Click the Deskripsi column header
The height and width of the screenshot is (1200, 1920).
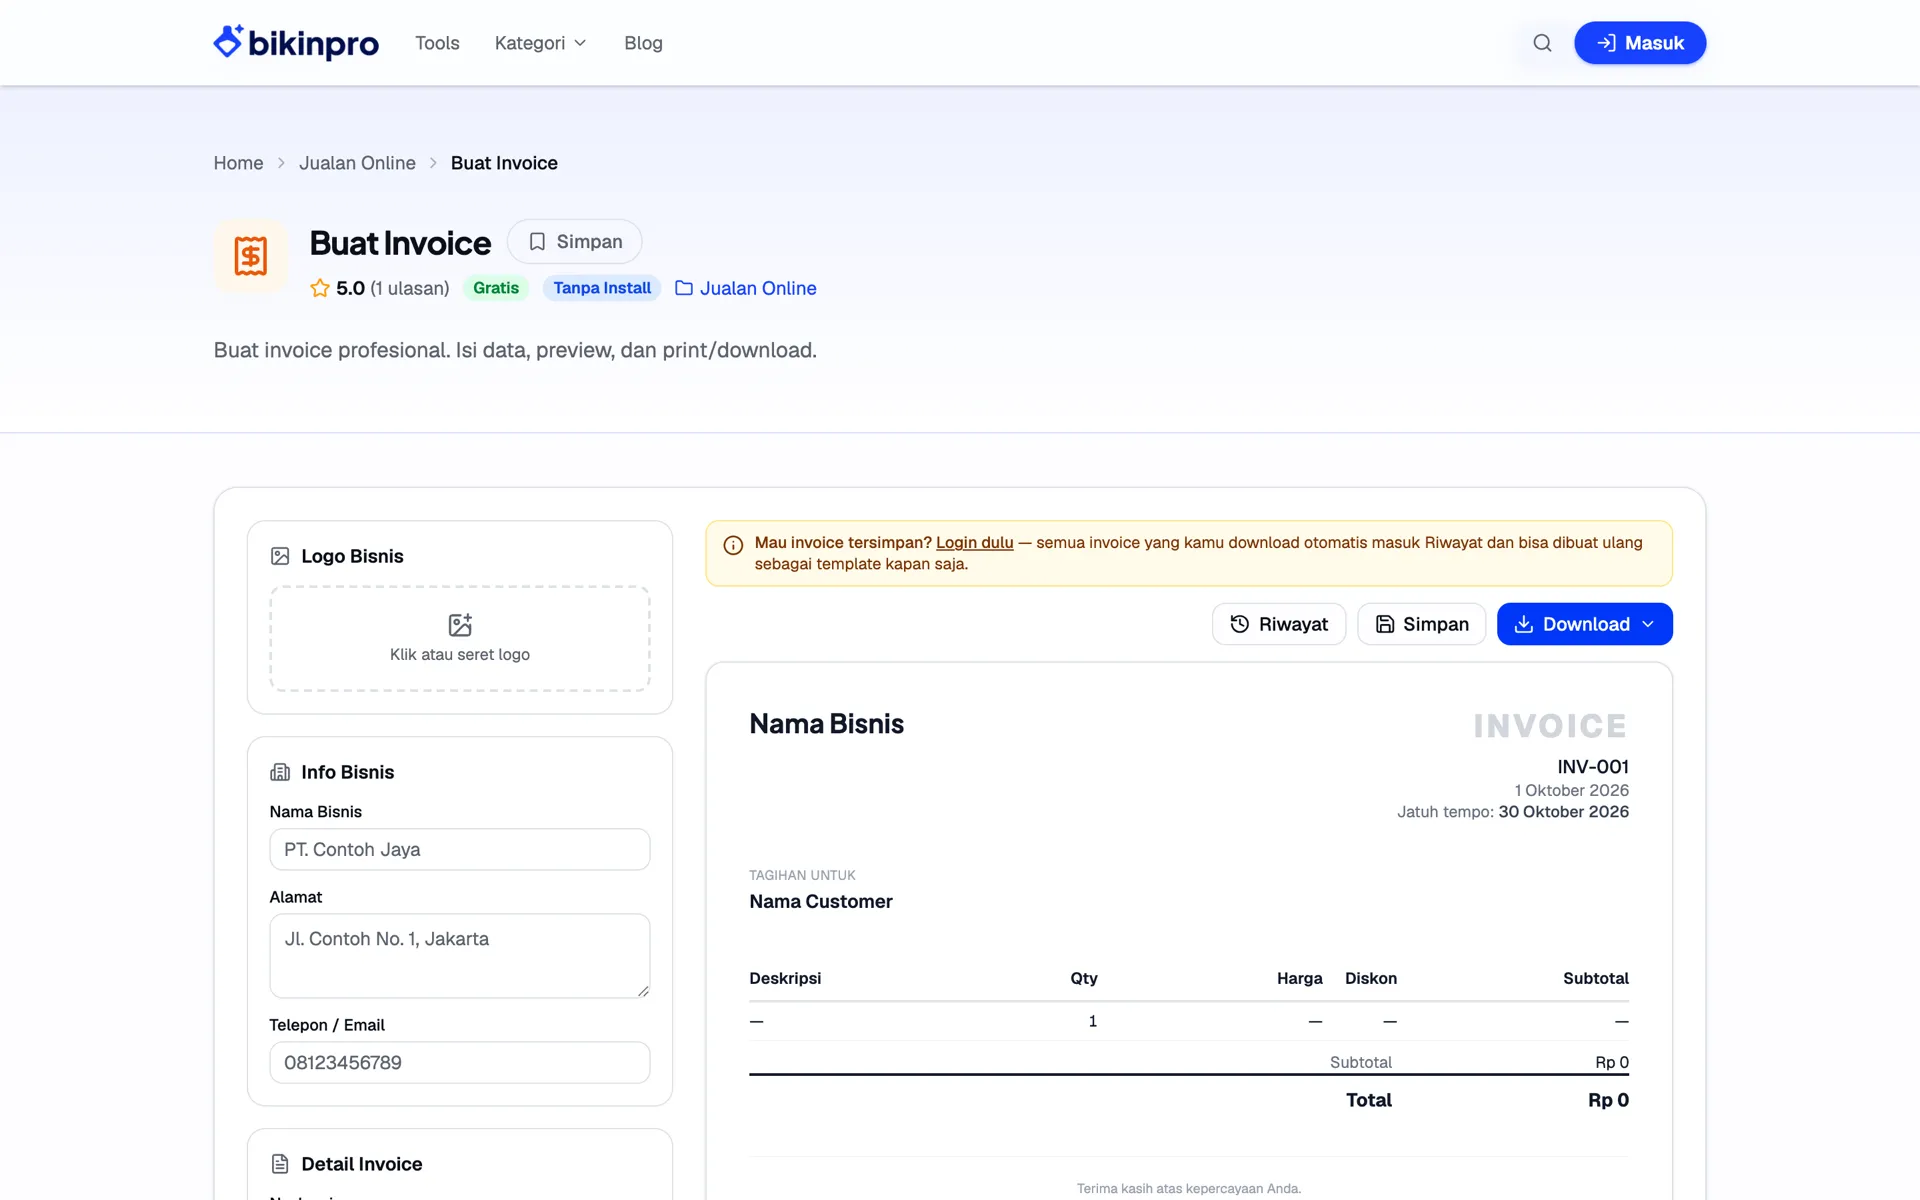[785, 978]
